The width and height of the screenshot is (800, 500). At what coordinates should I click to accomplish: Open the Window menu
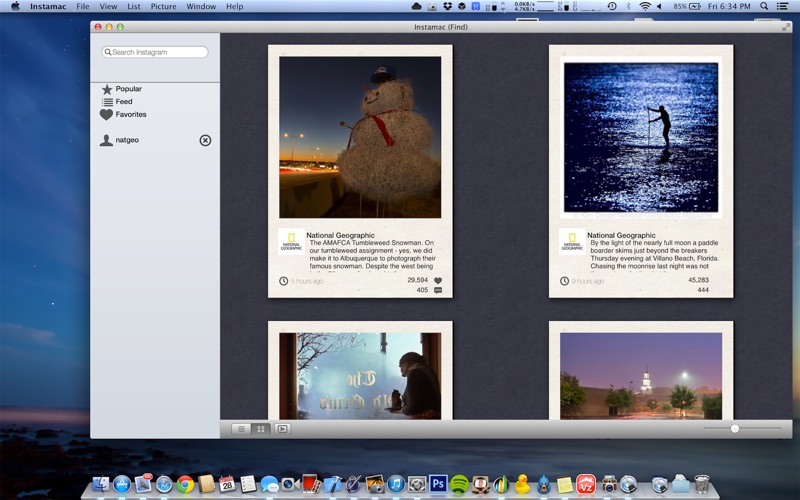[201, 6]
